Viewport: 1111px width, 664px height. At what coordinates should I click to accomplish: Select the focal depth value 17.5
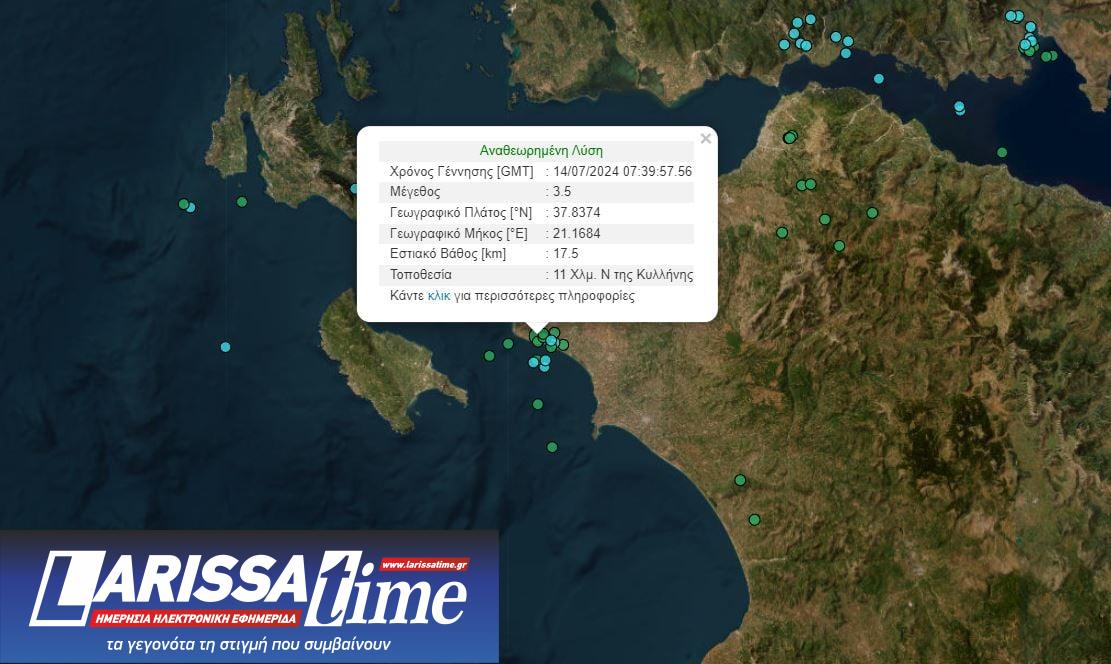point(566,254)
